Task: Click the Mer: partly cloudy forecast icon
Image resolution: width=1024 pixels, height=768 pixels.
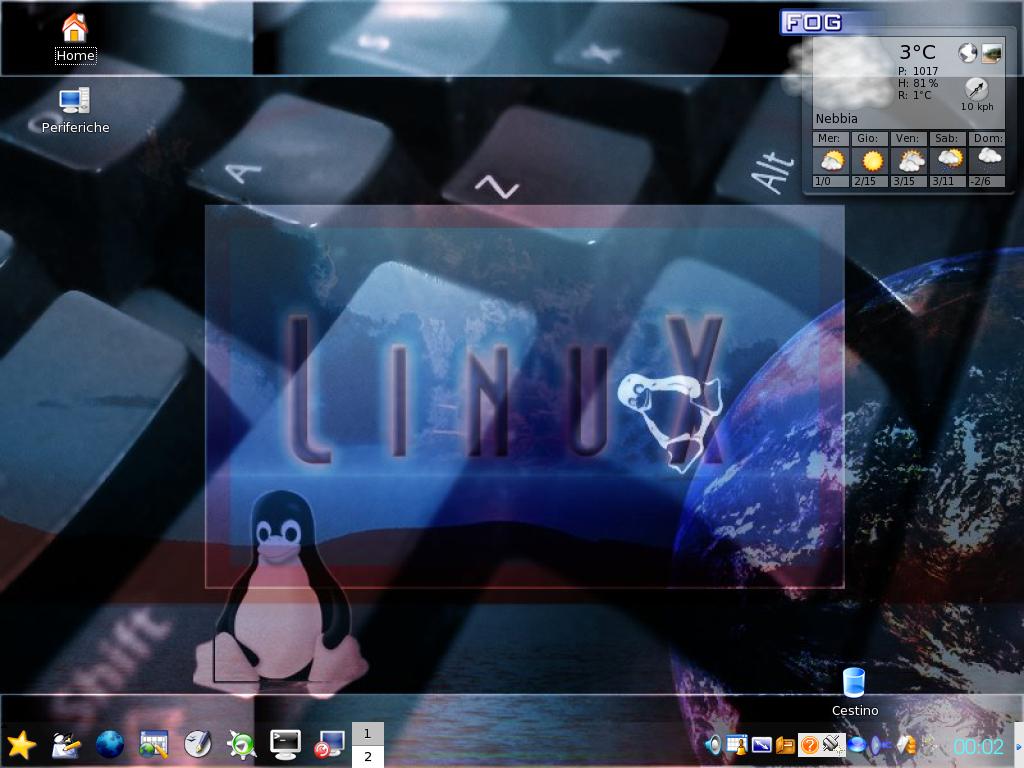Action: click(832, 161)
